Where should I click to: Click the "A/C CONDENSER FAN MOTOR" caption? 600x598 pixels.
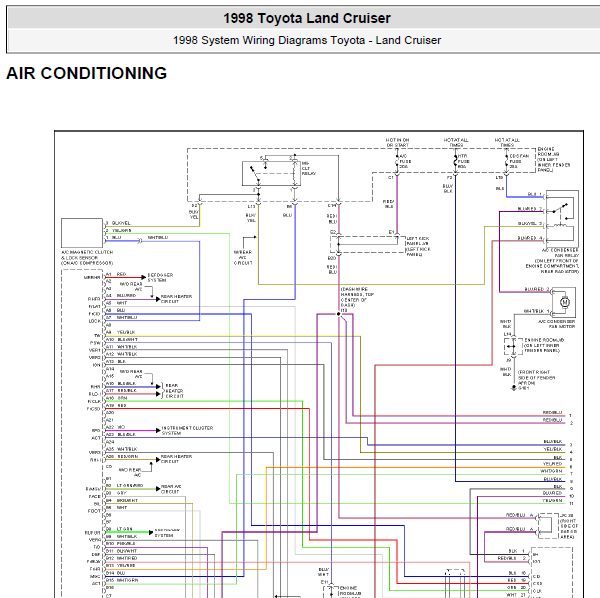coord(556,324)
